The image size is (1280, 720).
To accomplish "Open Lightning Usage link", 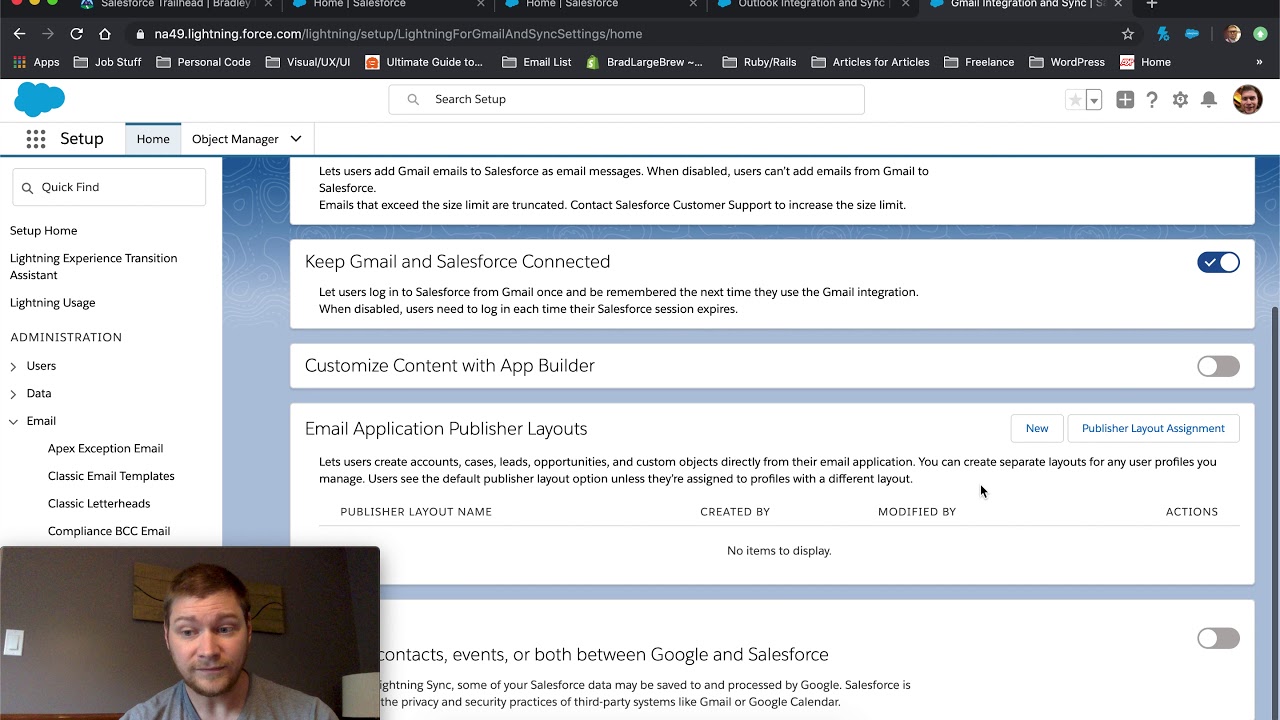I will [x=52, y=303].
